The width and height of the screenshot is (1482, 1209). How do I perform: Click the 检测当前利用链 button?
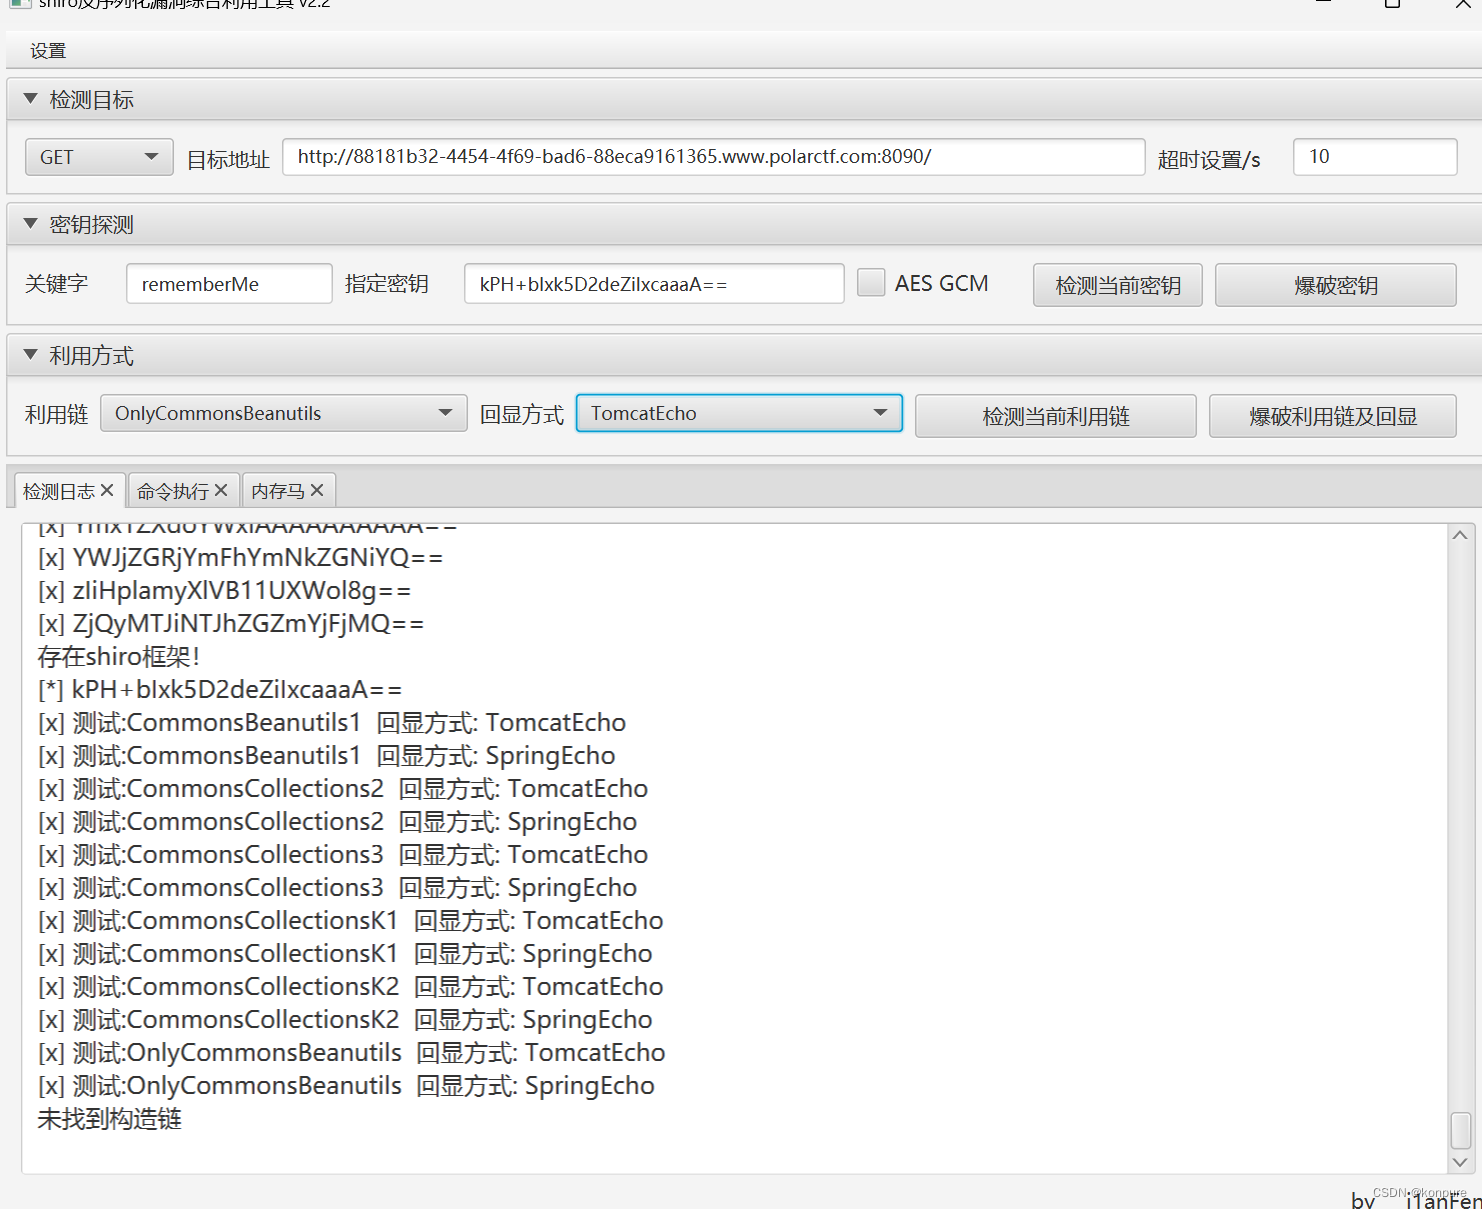[x=1056, y=416]
